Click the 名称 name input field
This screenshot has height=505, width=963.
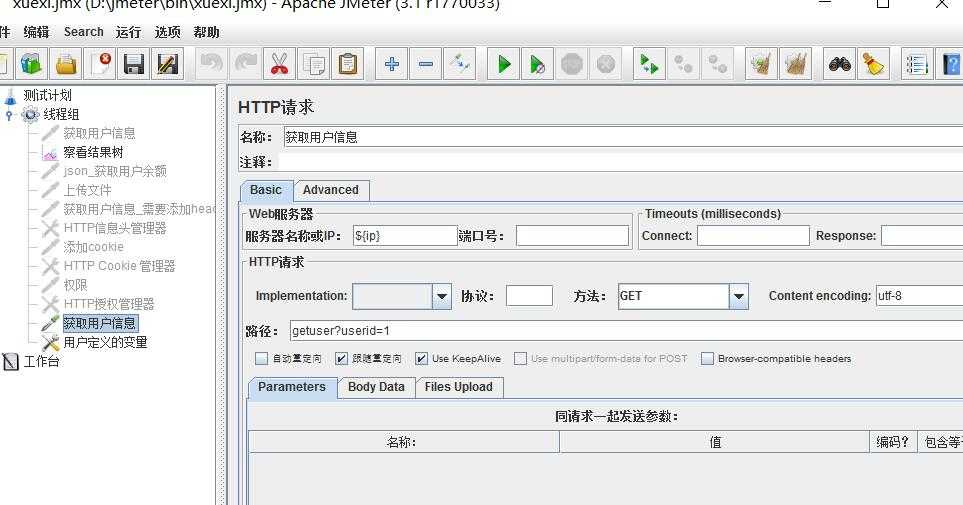click(623, 137)
